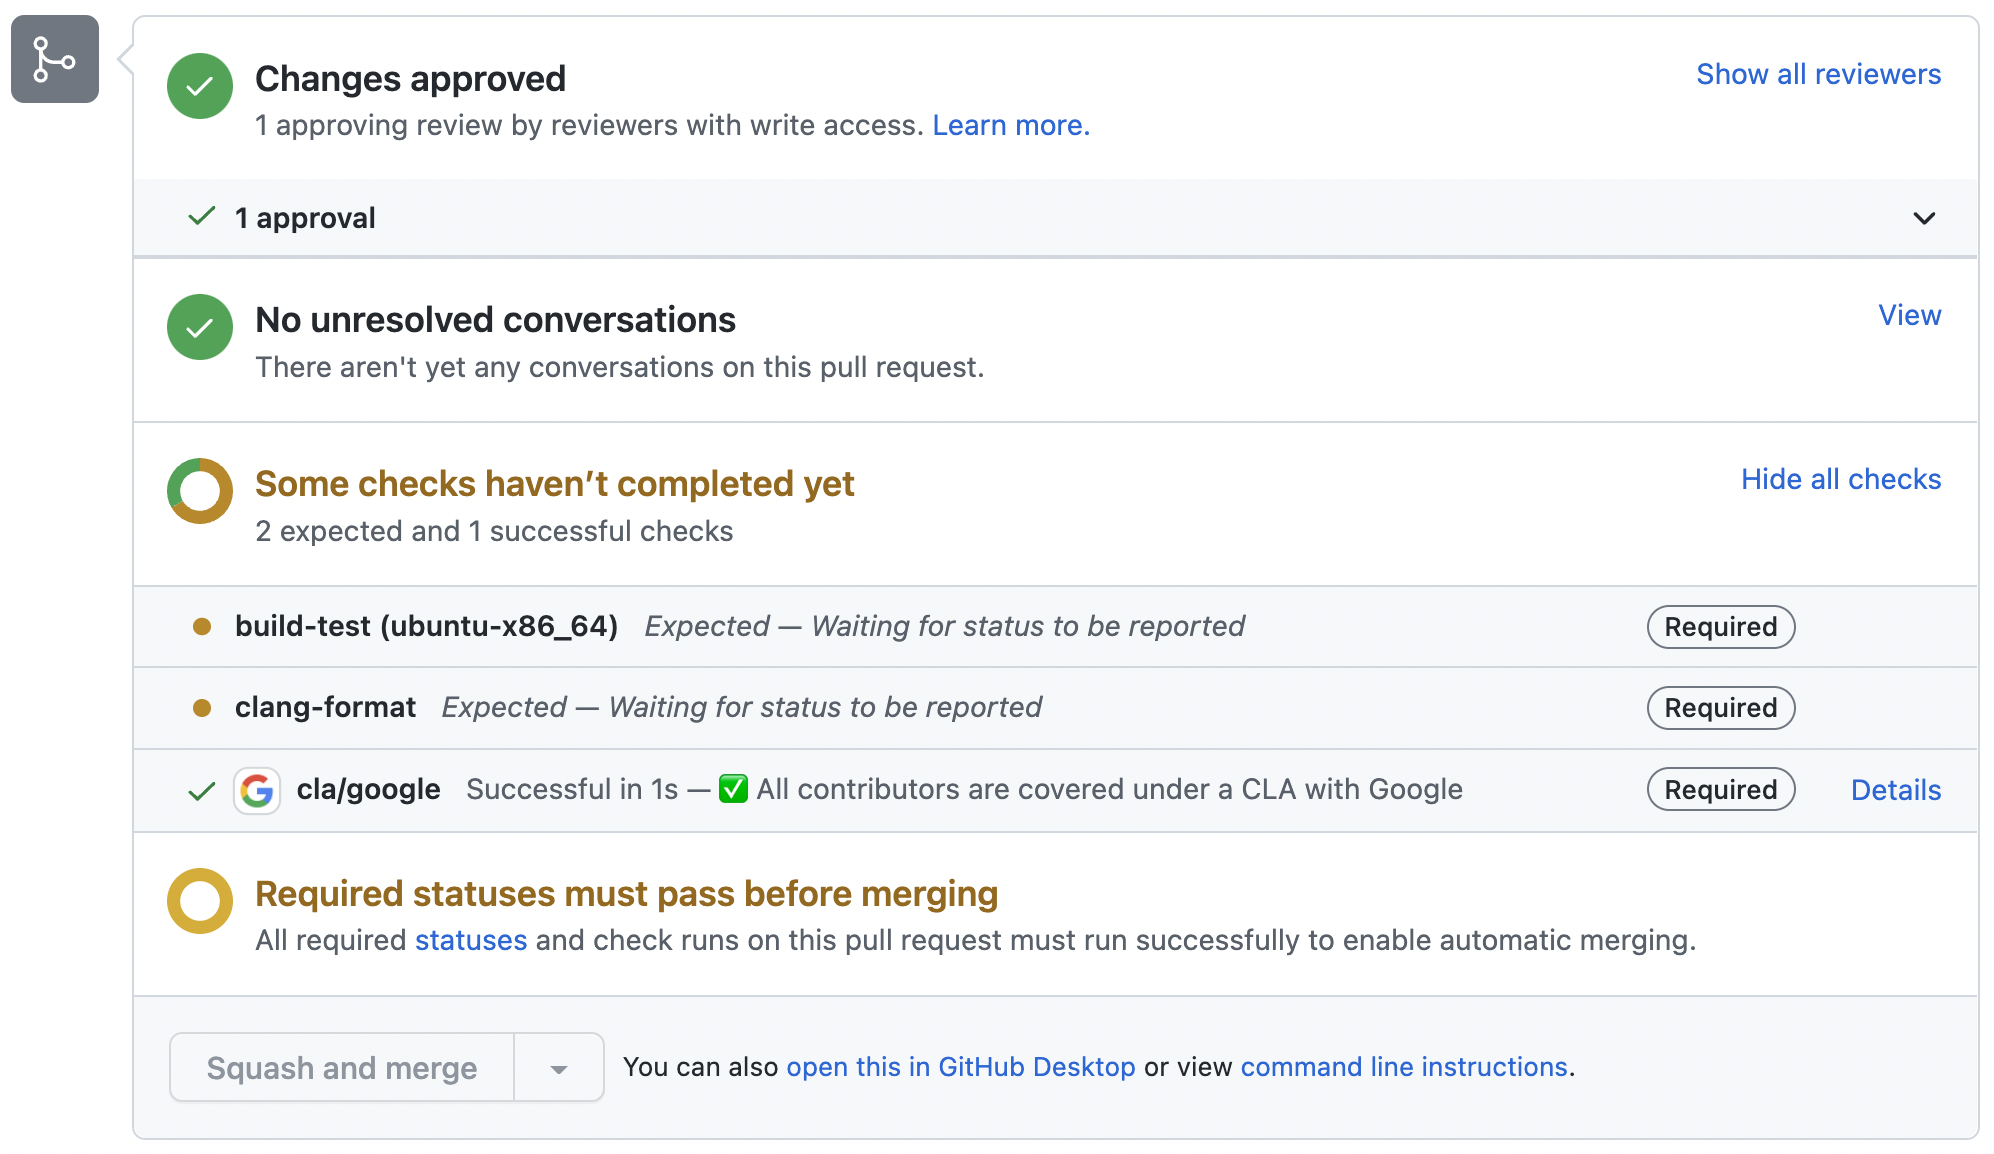Open the statuses link in merge requirements
The height and width of the screenshot is (1154, 1994).
(x=471, y=939)
